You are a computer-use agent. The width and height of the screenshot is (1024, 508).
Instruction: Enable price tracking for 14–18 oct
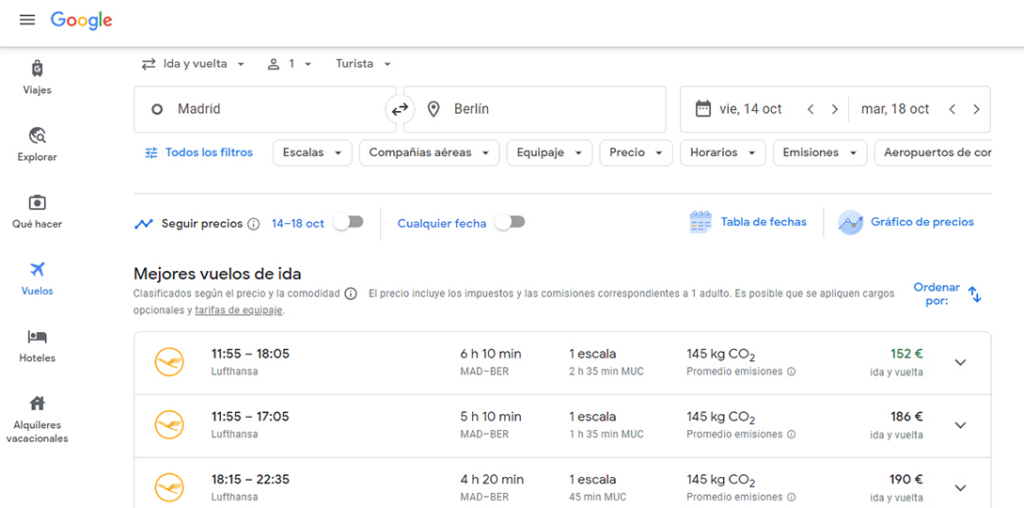click(348, 222)
